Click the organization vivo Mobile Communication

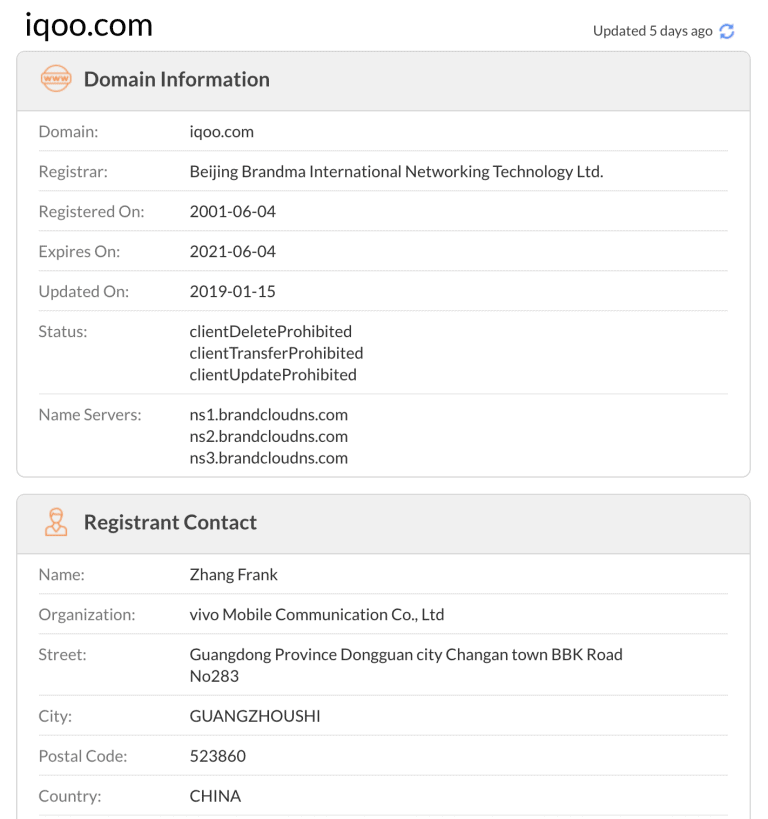(x=317, y=614)
